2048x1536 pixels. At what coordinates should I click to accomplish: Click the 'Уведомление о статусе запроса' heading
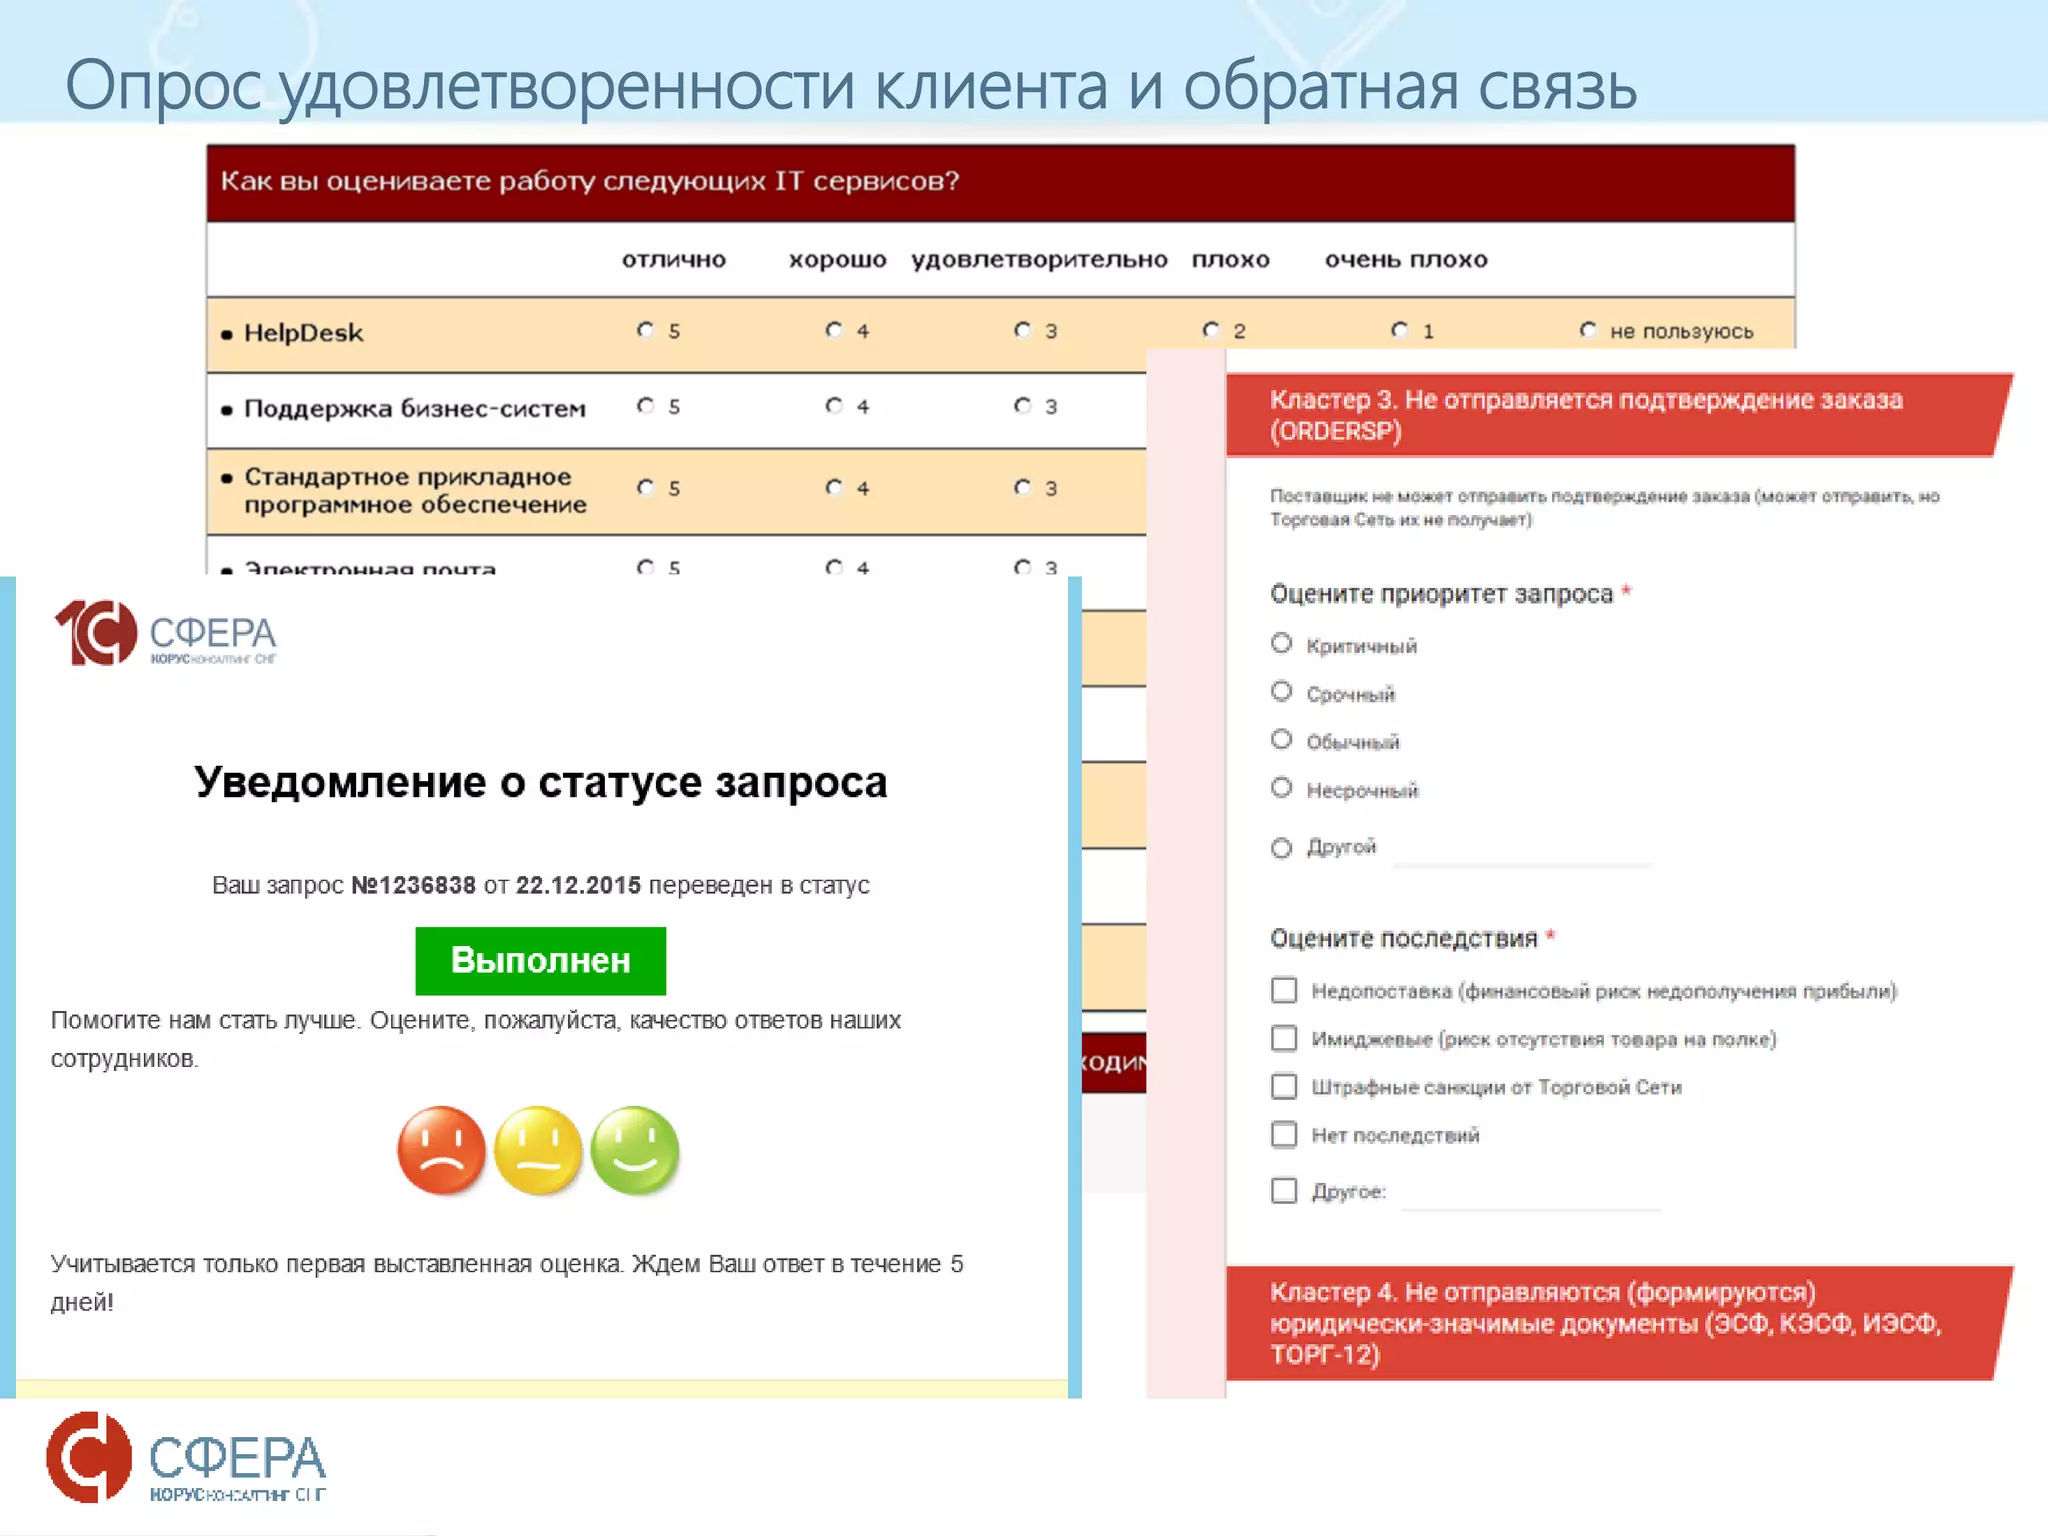(541, 782)
